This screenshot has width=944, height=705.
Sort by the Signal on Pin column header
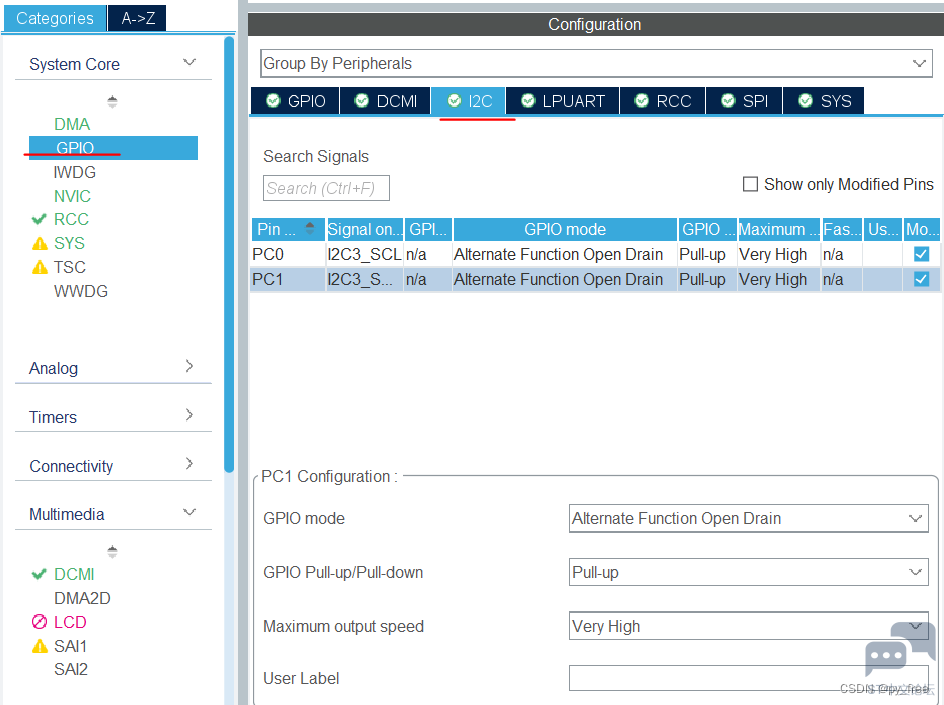[x=365, y=229]
